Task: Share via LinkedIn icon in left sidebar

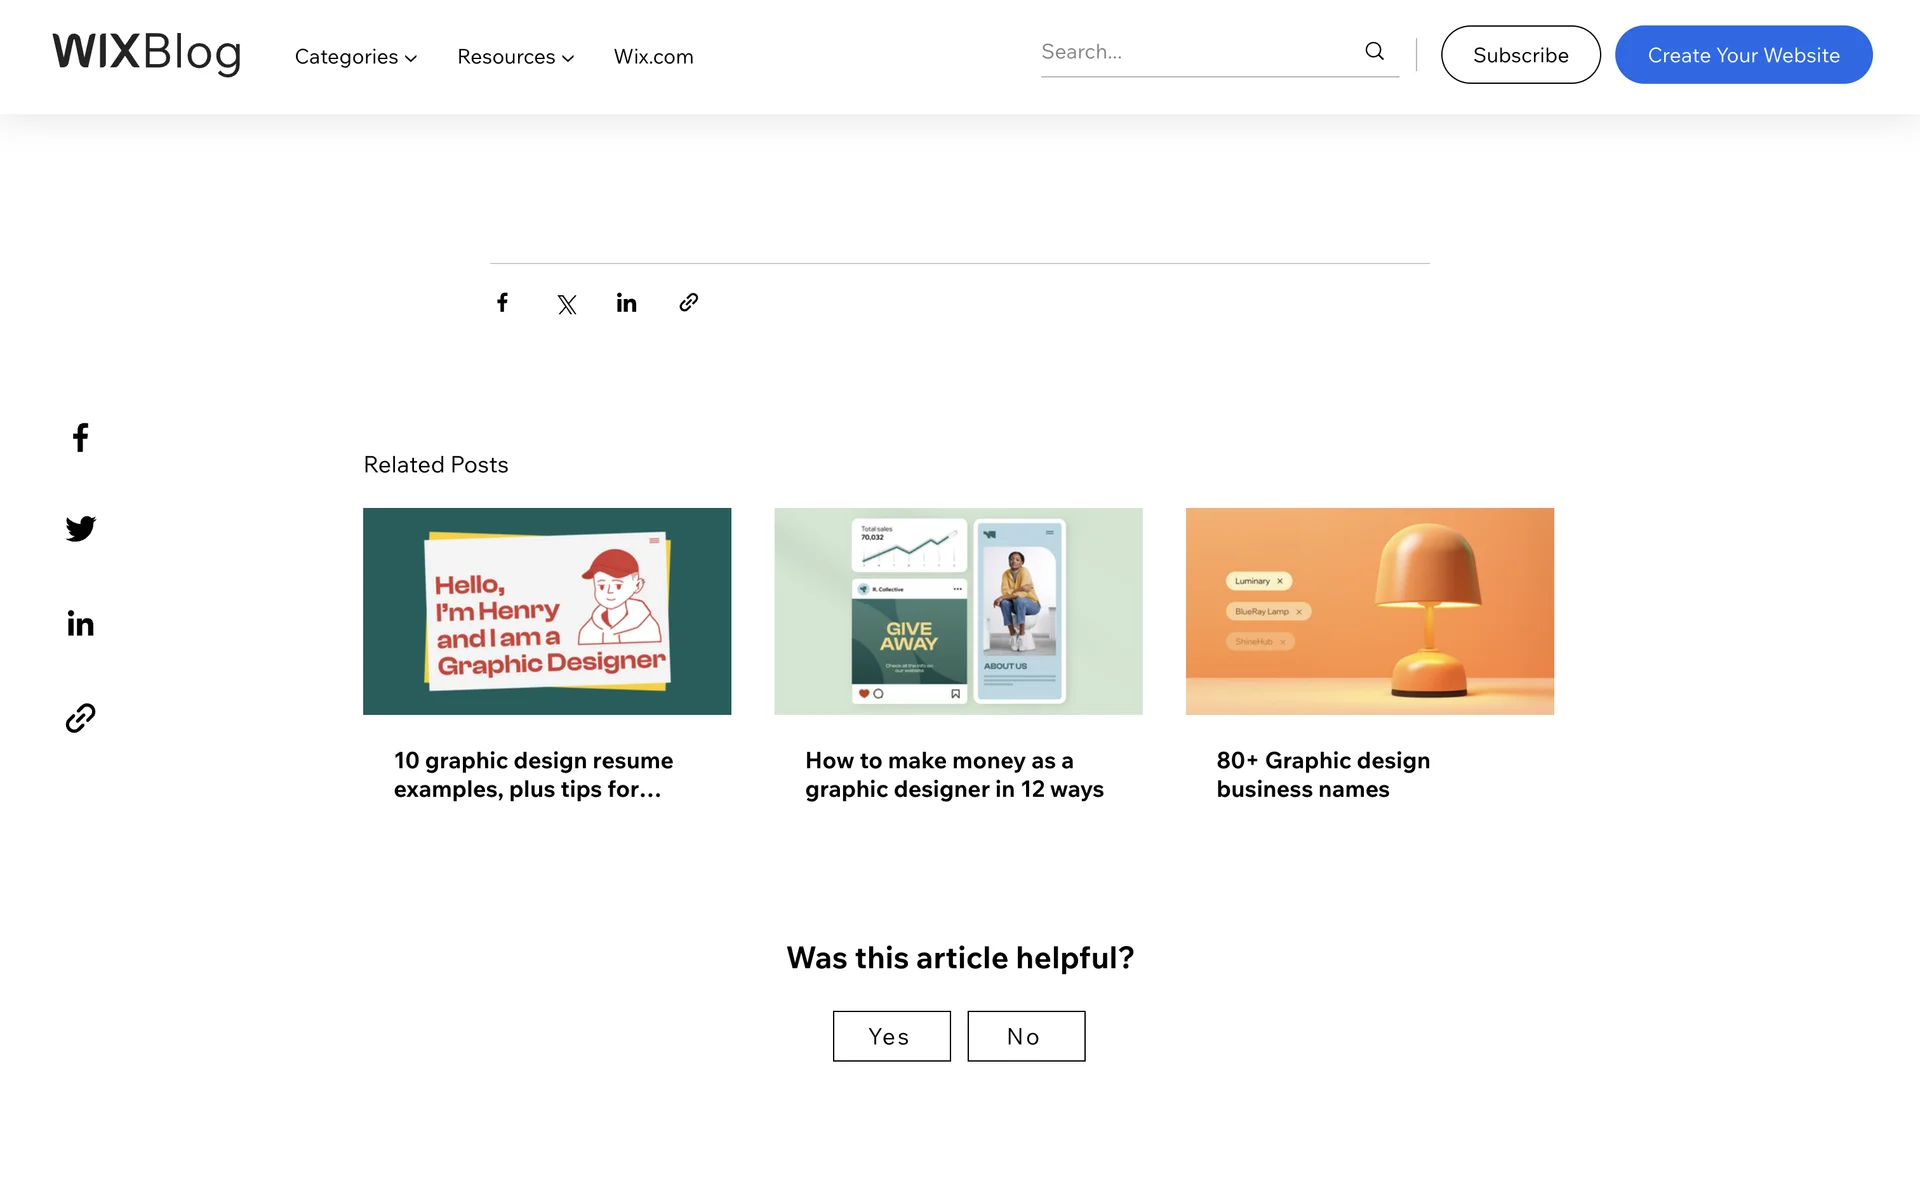Action: (81, 624)
